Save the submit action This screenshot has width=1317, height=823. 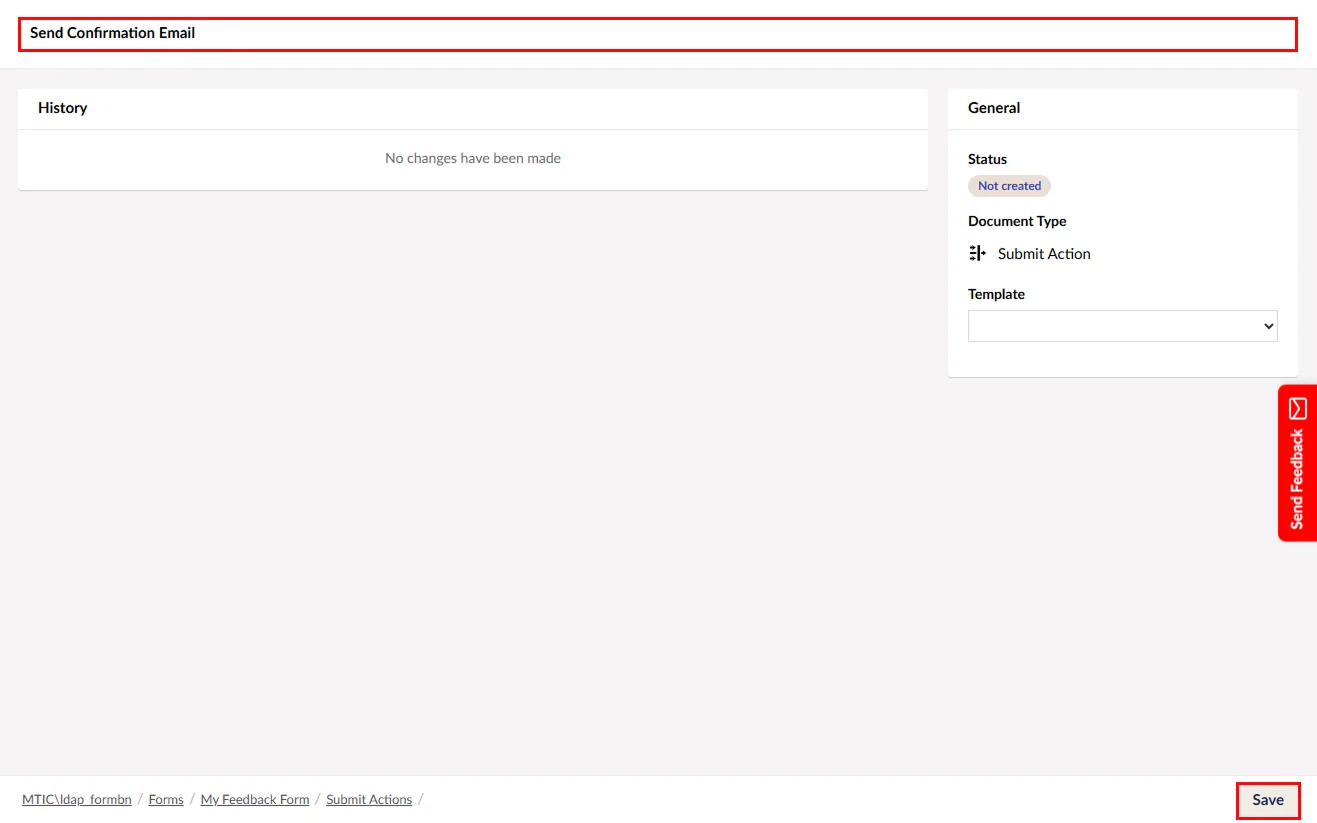pyautogui.click(x=1268, y=800)
